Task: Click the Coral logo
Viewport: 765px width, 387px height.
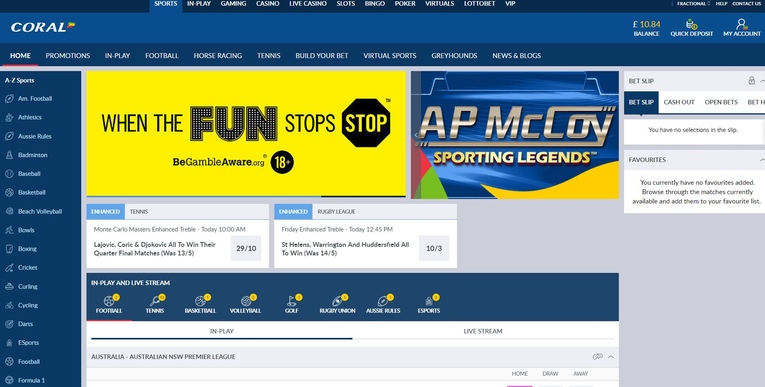Action: pos(43,27)
